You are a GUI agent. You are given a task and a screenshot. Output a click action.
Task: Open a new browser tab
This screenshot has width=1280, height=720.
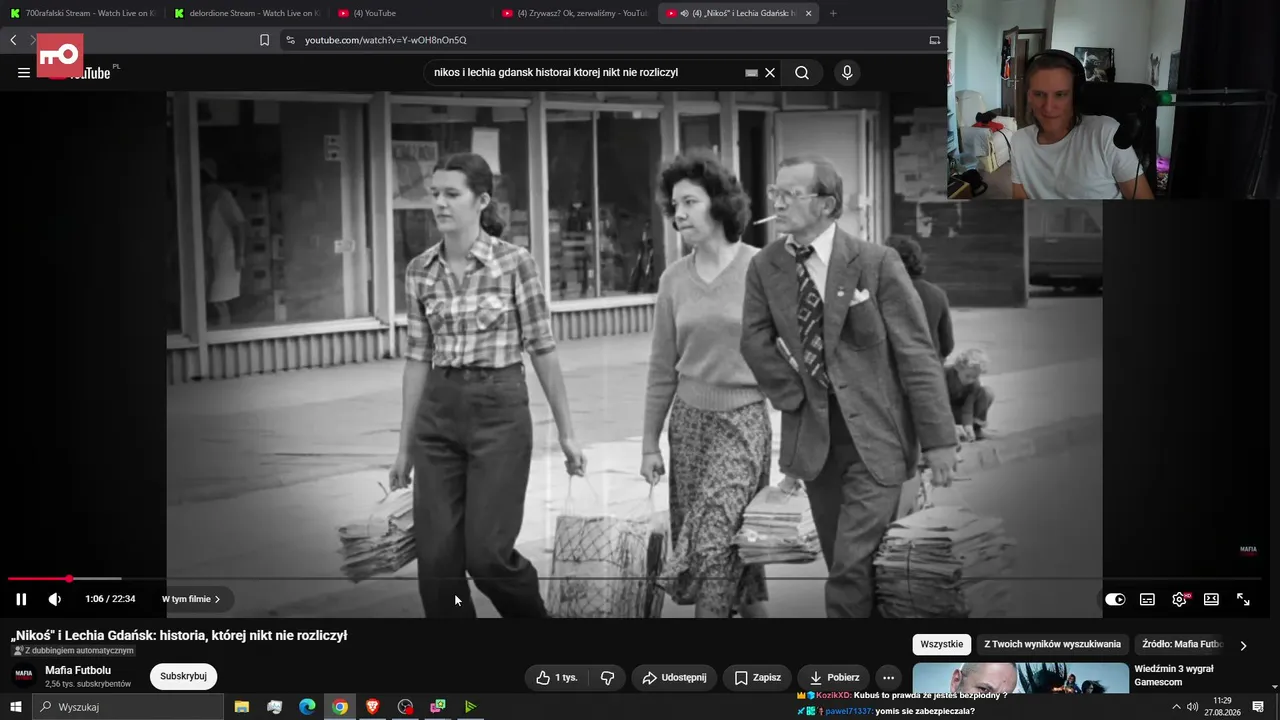(x=833, y=13)
